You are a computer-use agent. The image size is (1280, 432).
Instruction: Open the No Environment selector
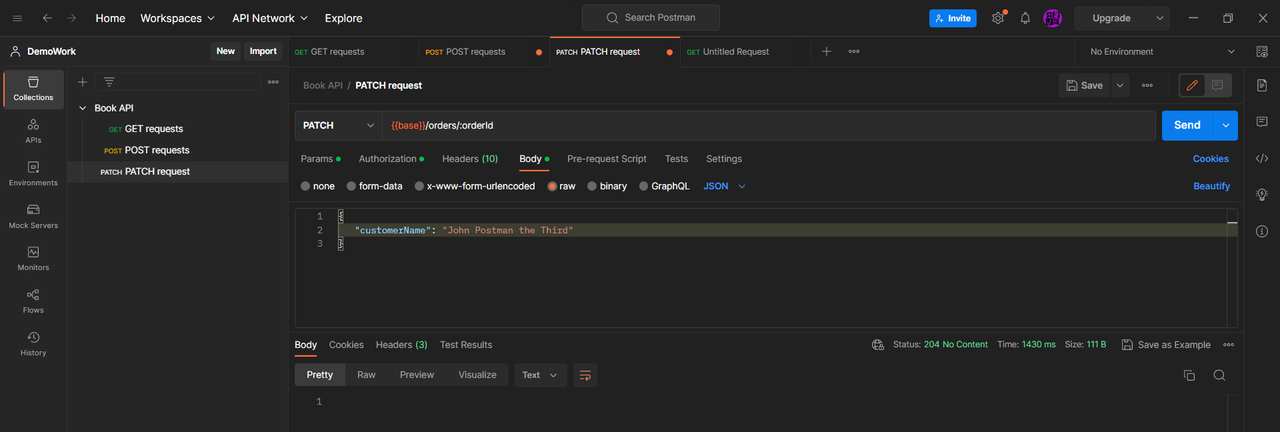click(1162, 51)
